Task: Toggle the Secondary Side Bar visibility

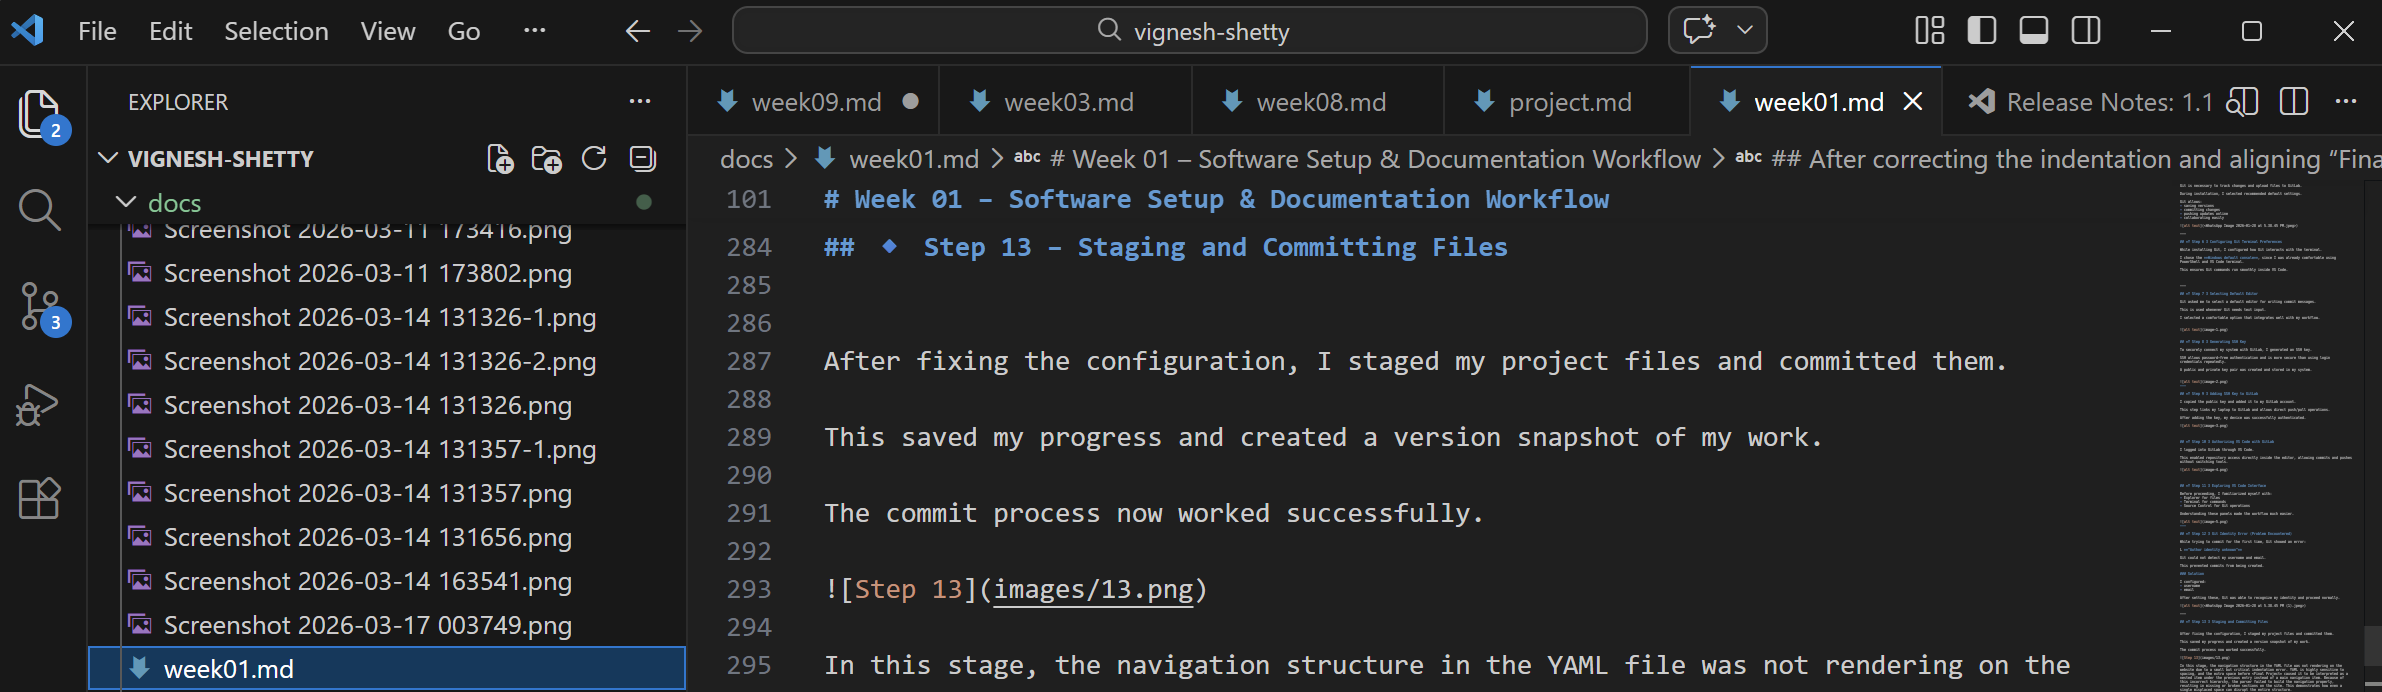Action: click(x=2085, y=31)
